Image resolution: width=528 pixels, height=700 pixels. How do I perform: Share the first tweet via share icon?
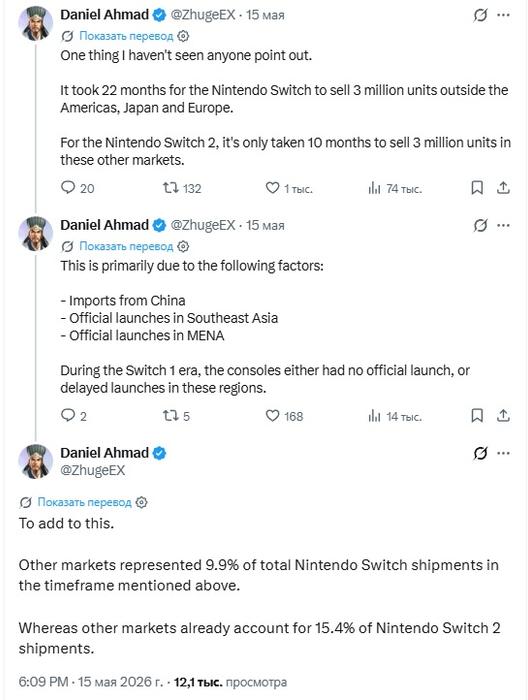503,188
